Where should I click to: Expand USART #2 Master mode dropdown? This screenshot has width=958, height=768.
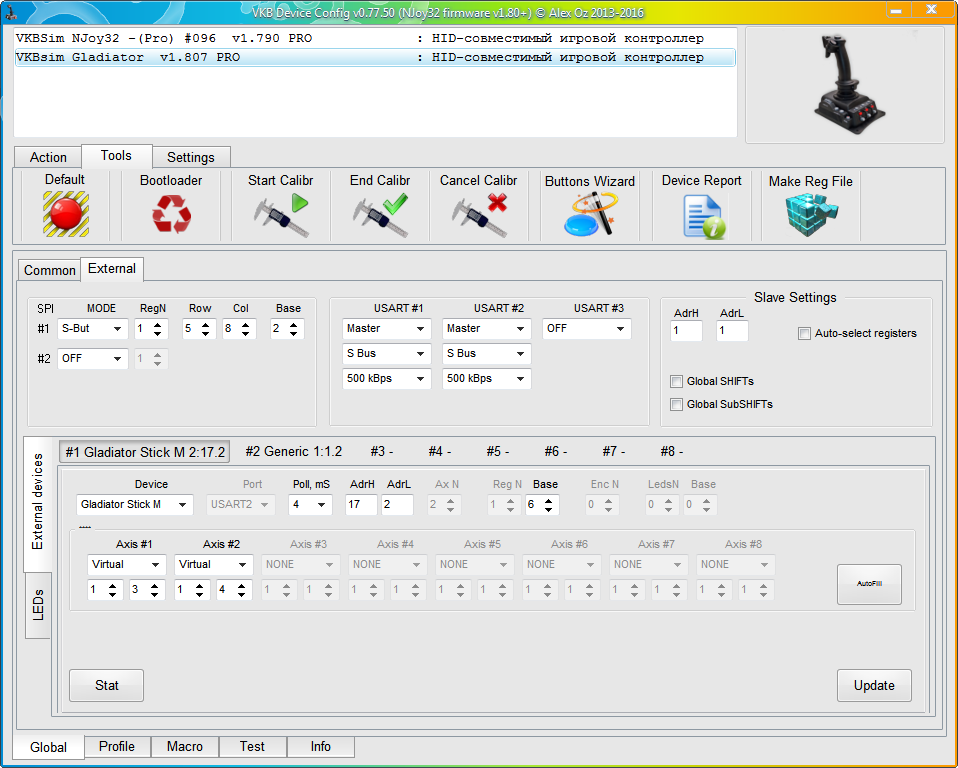[x=486, y=329]
